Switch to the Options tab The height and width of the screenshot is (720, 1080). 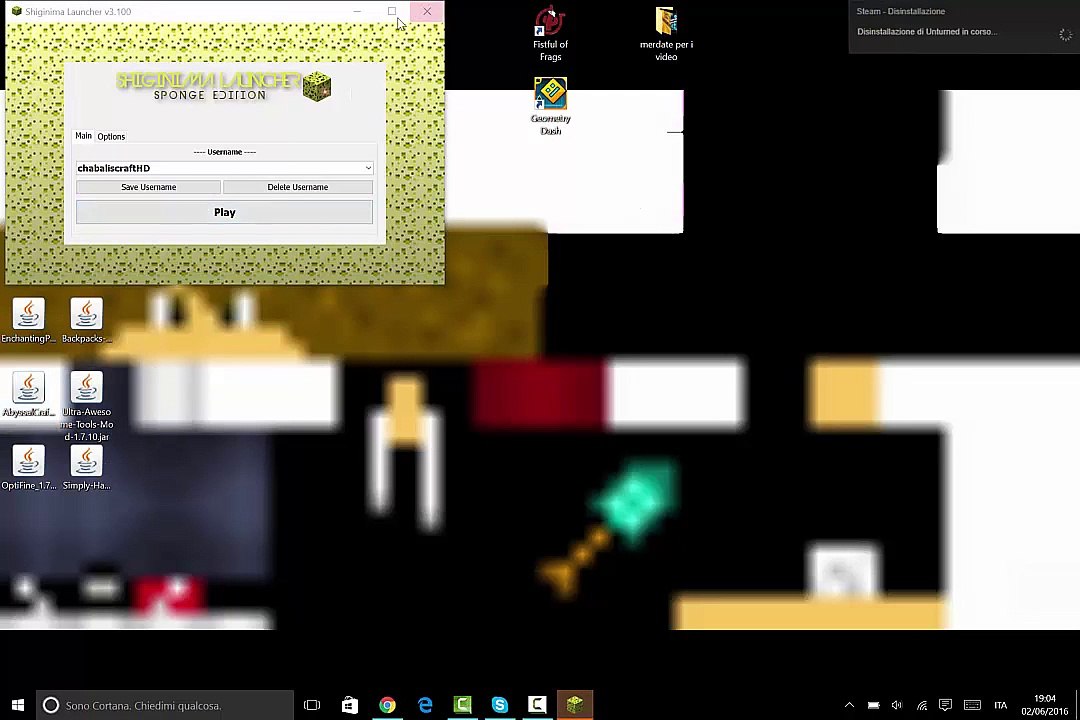[111, 136]
